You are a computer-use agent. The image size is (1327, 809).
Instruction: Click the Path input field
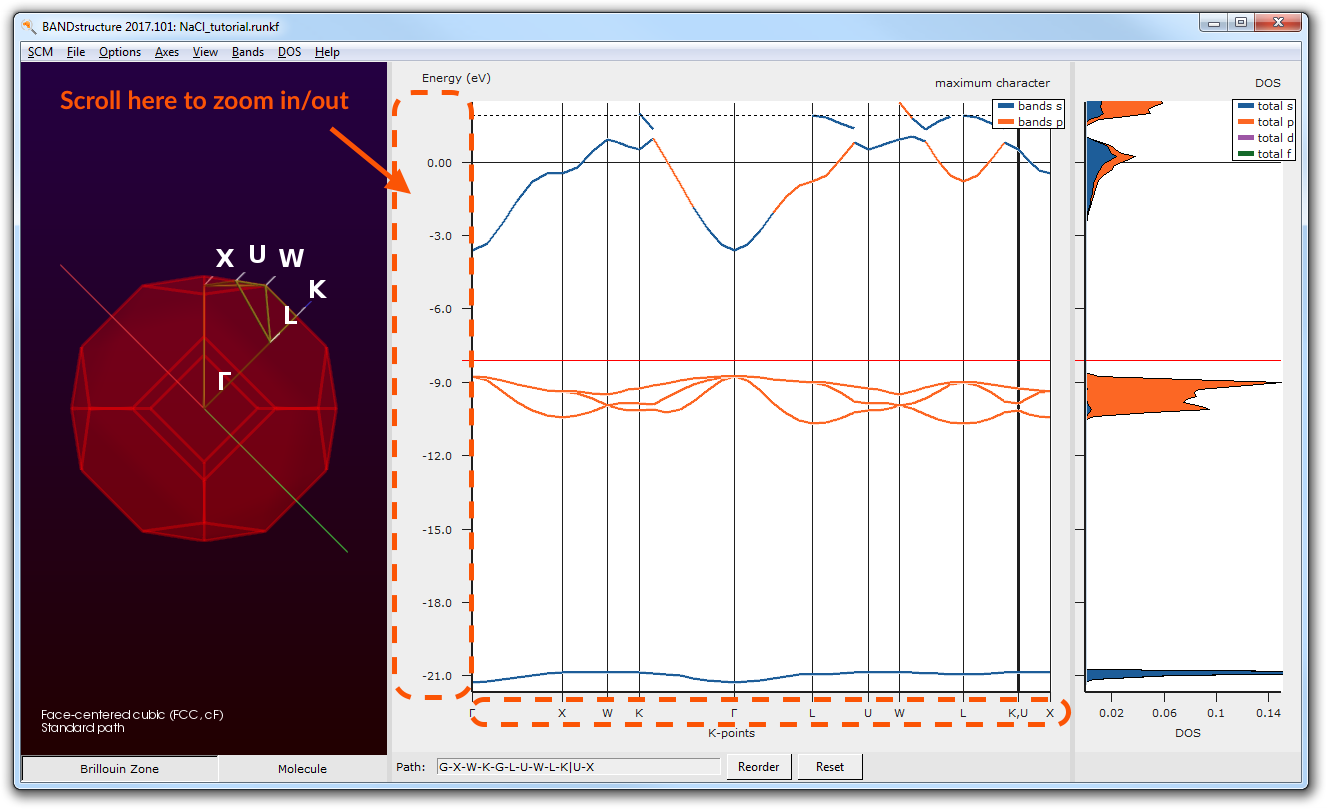[577, 767]
